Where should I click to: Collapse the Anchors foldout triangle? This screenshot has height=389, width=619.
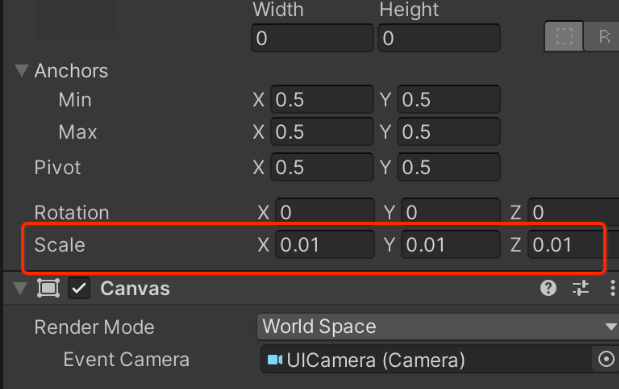[x=22, y=71]
